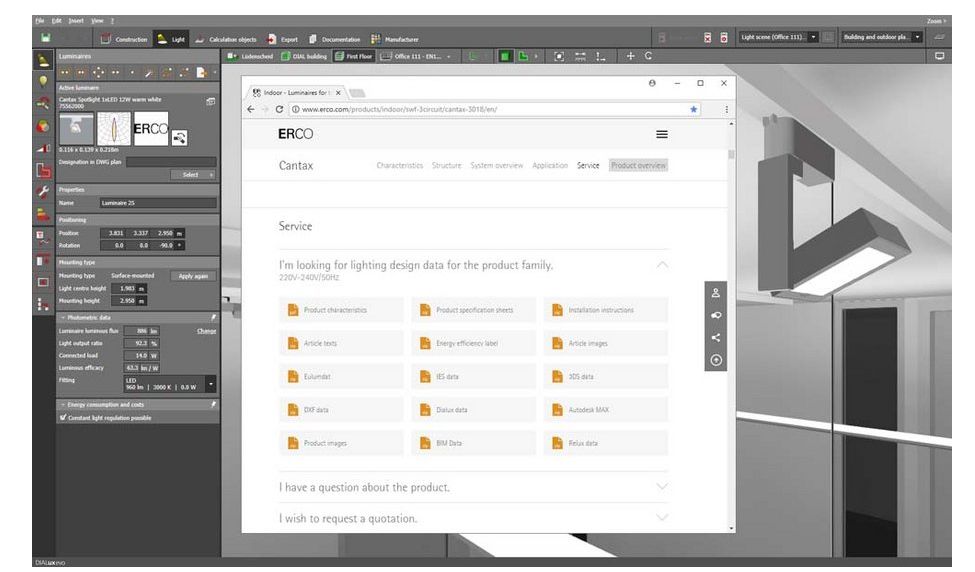Click the Luminaire 25 name field

(158, 203)
